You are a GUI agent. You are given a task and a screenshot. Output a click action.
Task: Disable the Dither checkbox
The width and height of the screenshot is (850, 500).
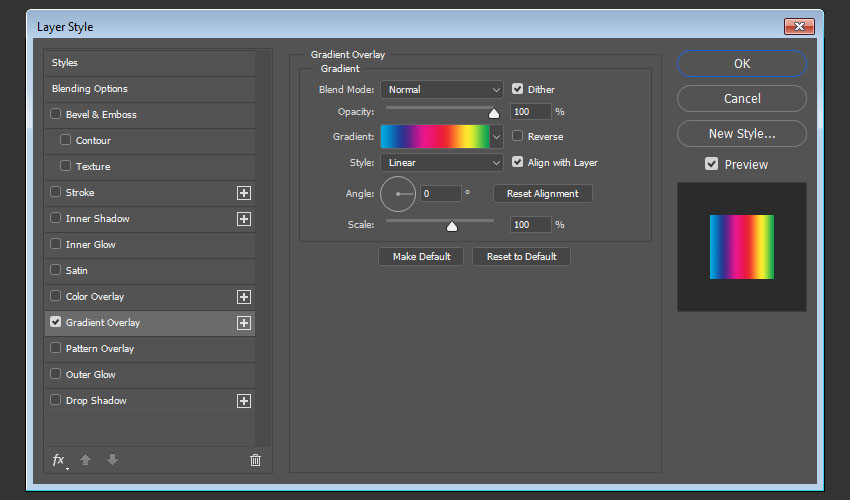pyautogui.click(x=518, y=89)
